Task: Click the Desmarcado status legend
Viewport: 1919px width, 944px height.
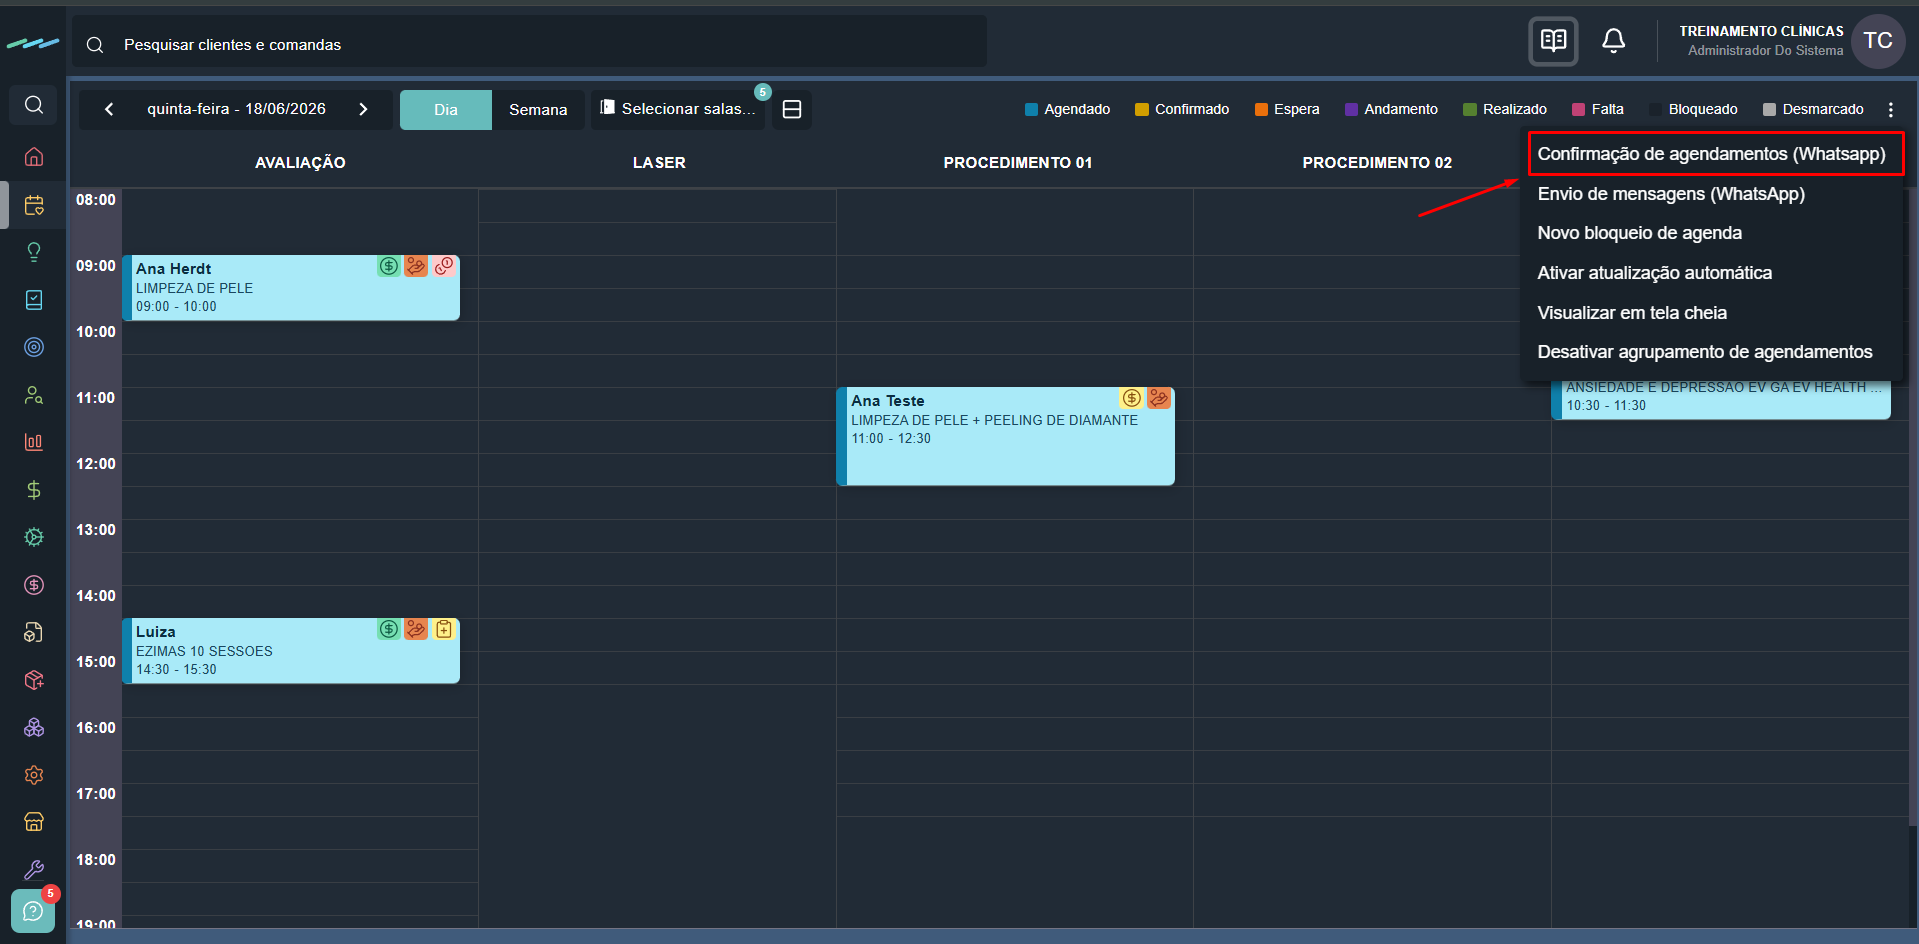Action: (1813, 110)
